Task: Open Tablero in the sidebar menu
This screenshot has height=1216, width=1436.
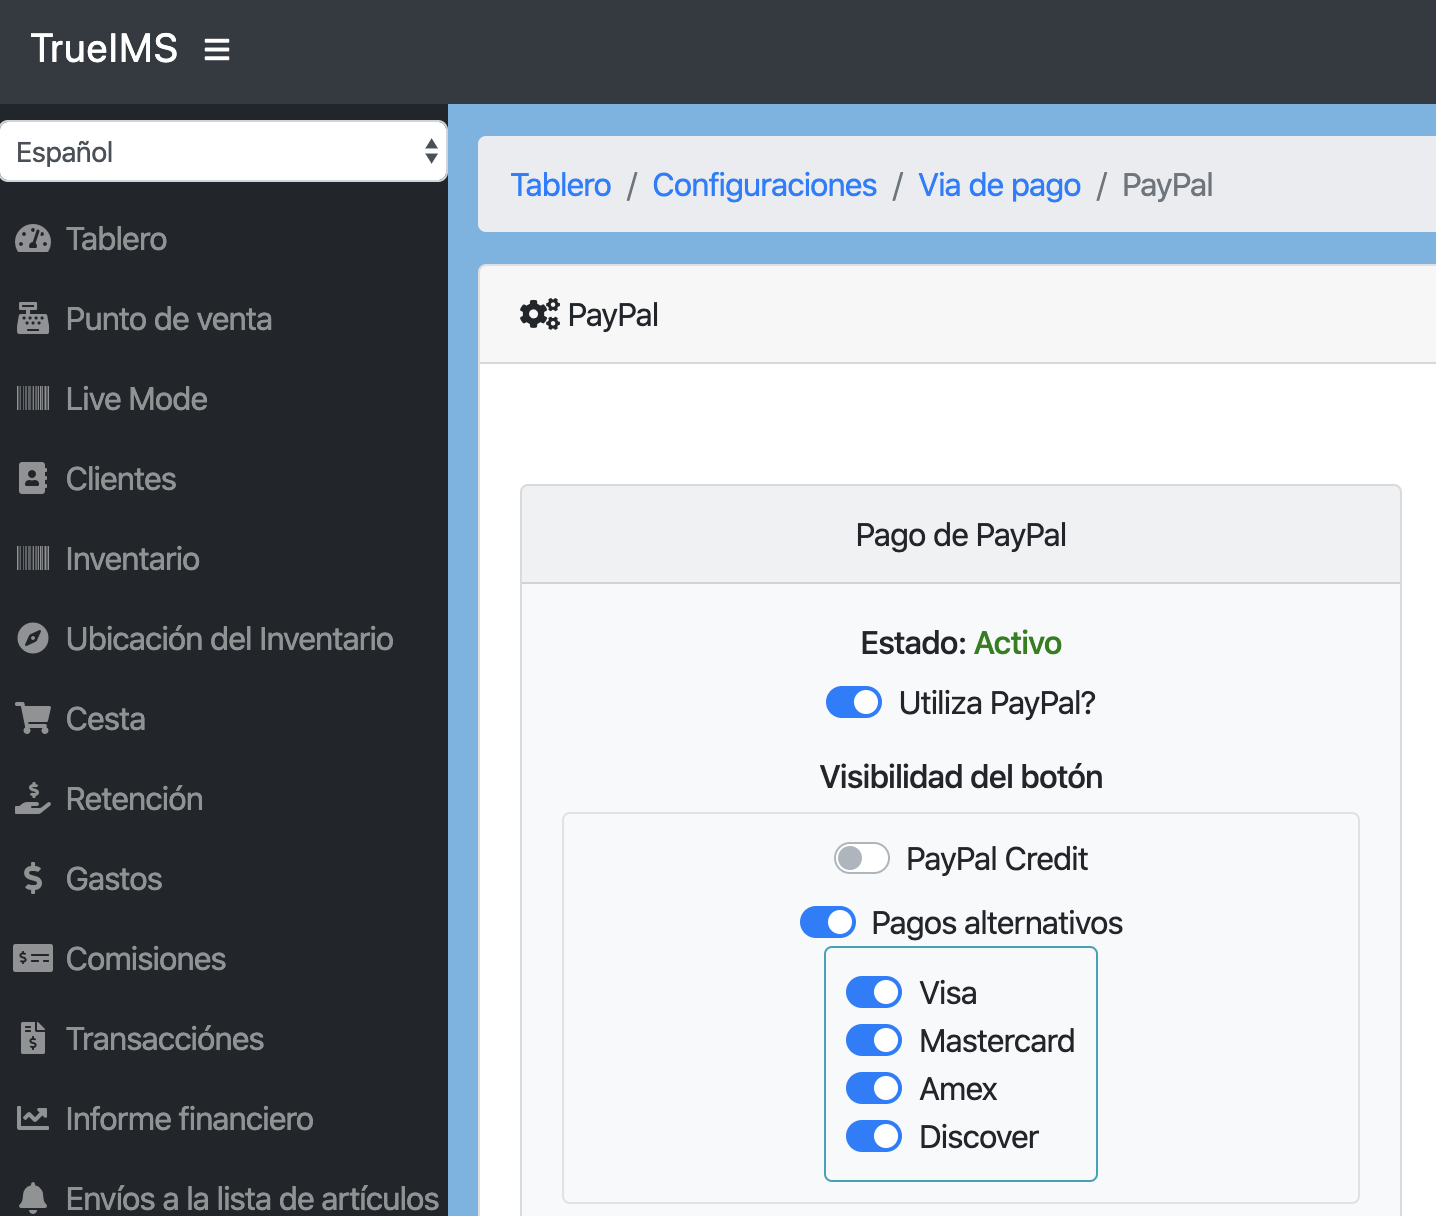Action: pos(116,239)
